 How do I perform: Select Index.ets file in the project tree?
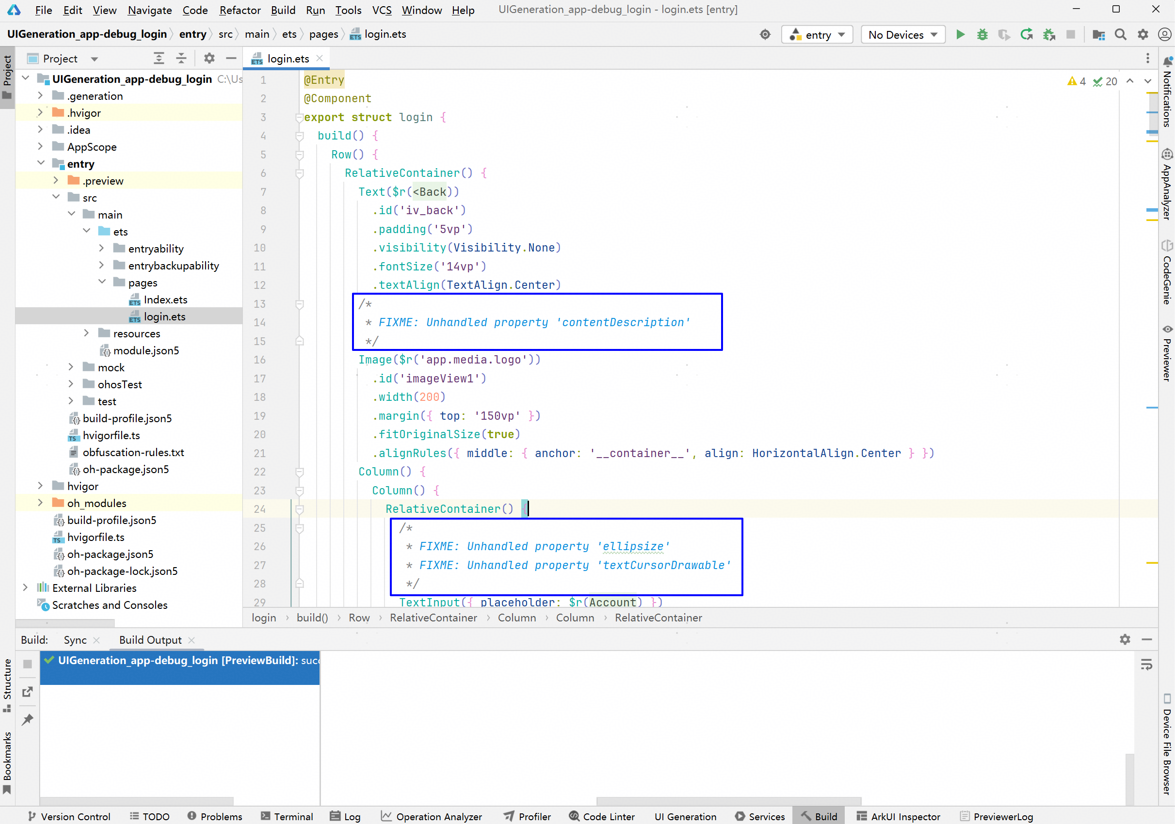(165, 300)
